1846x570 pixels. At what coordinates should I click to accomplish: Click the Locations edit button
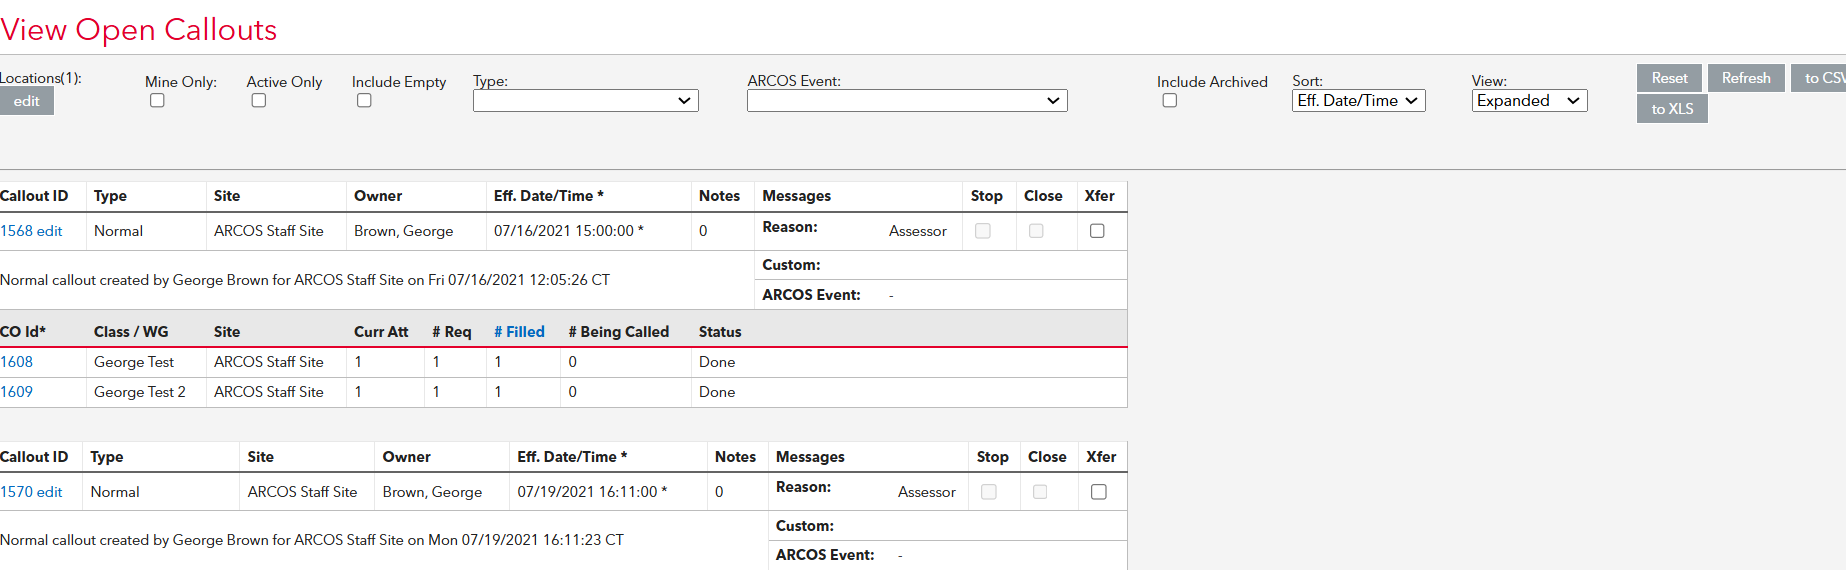pyautogui.click(x=27, y=101)
